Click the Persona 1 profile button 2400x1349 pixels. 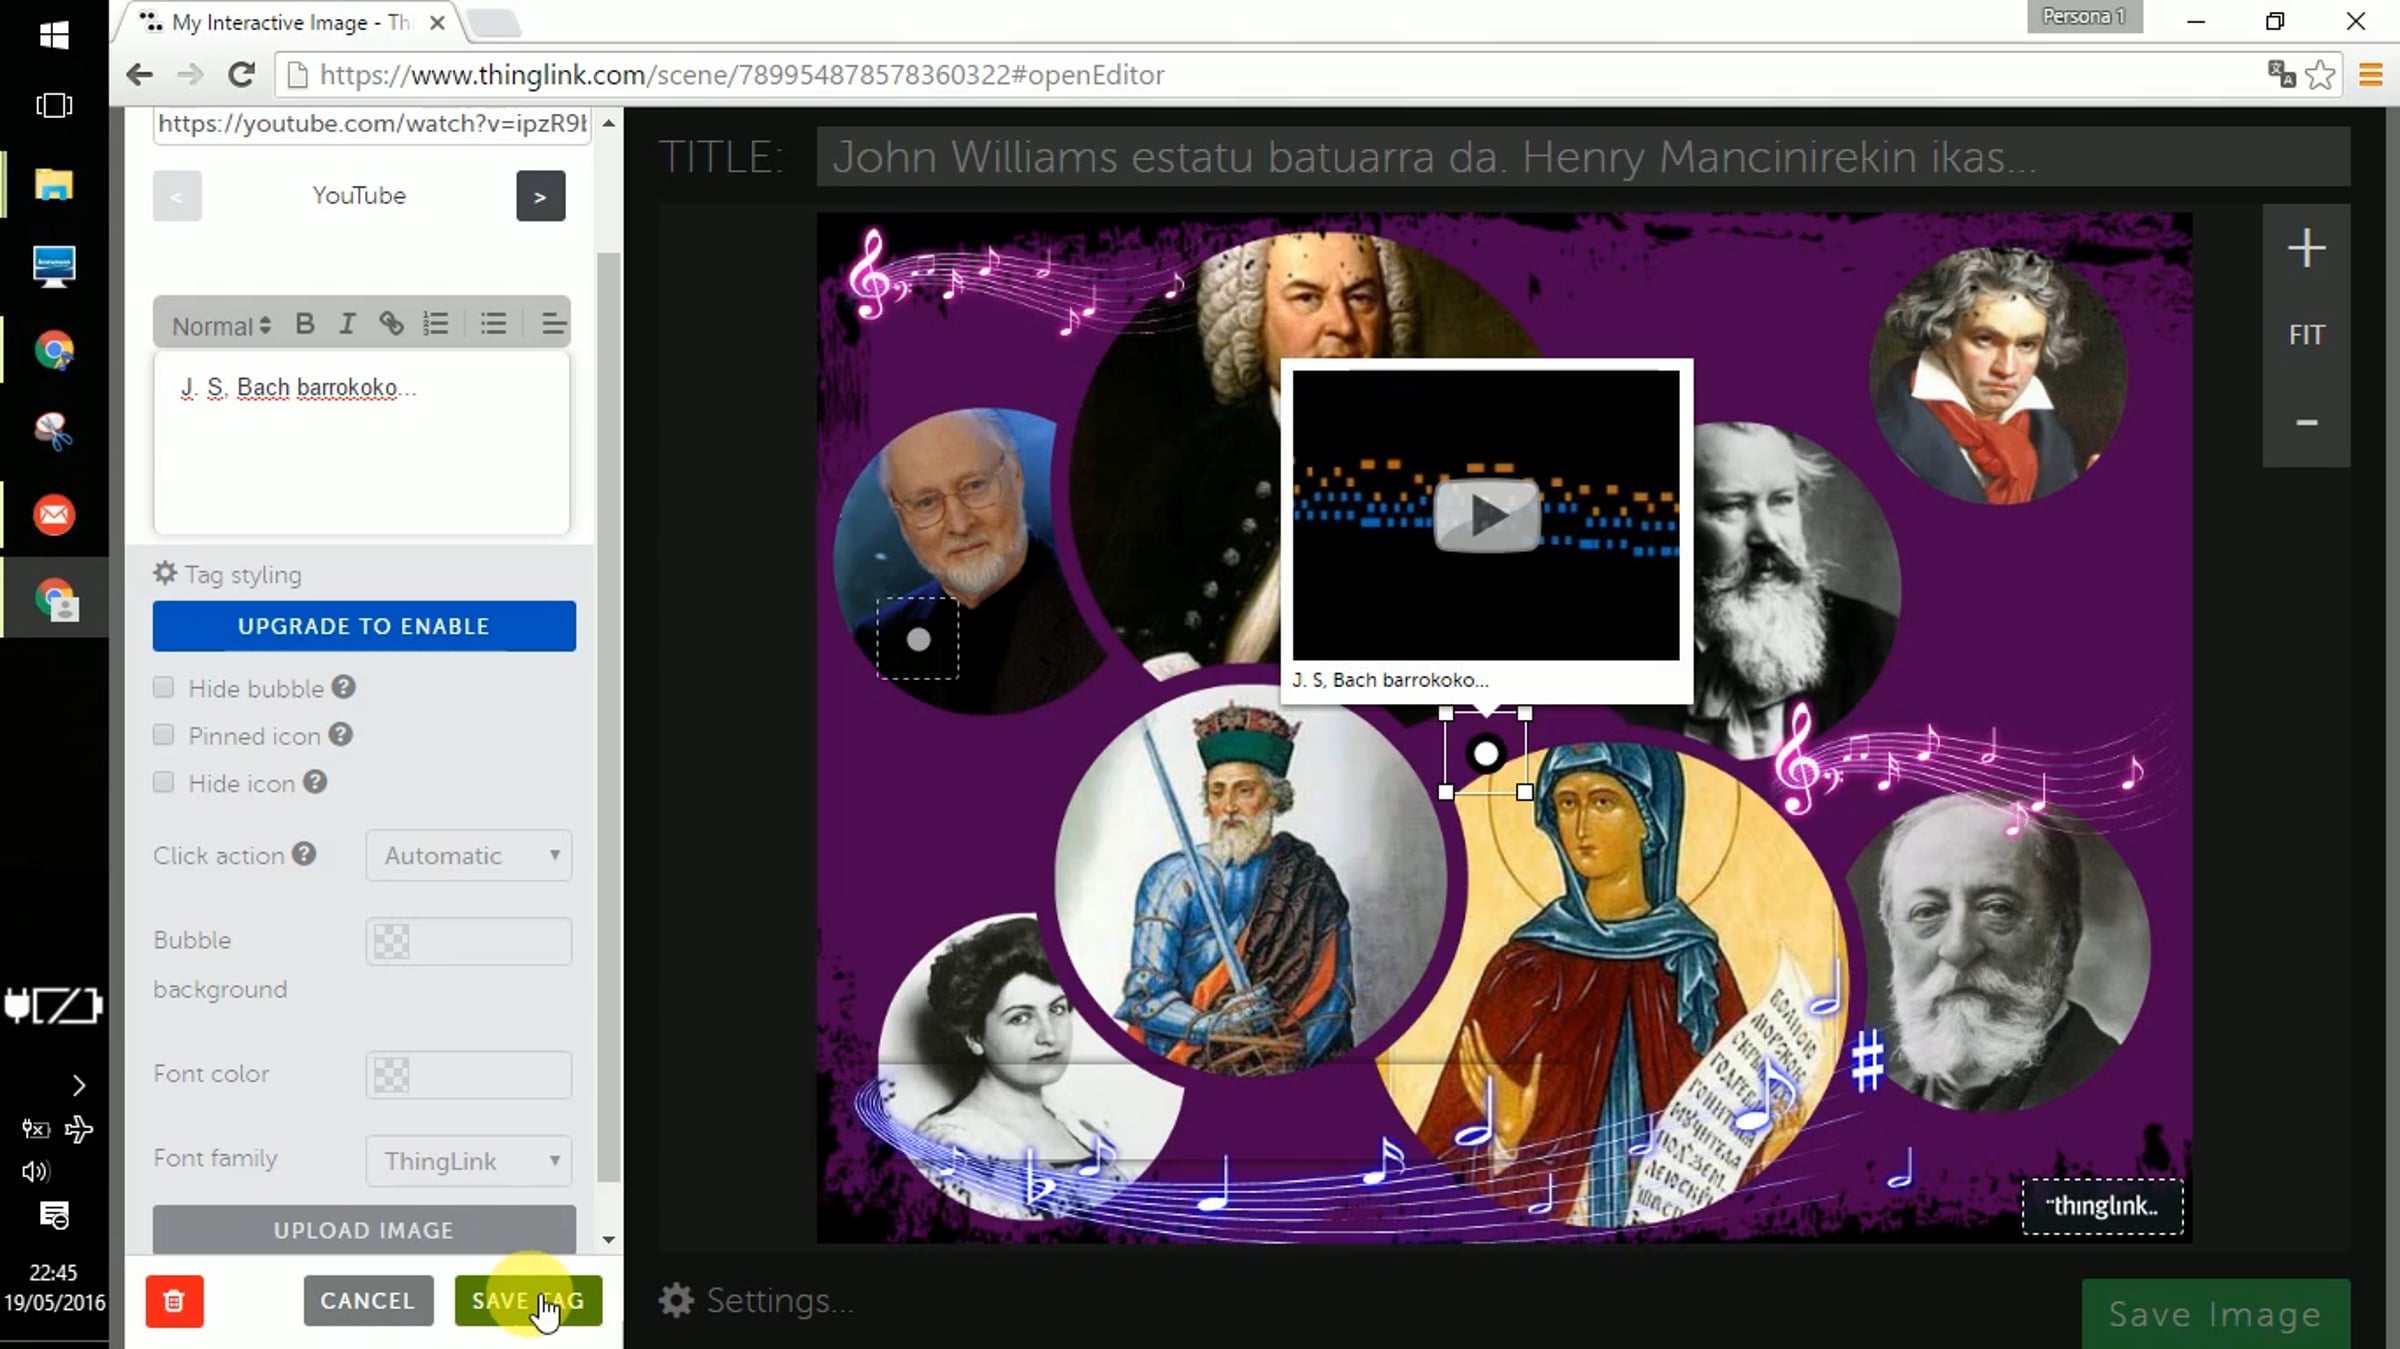click(2085, 17)
